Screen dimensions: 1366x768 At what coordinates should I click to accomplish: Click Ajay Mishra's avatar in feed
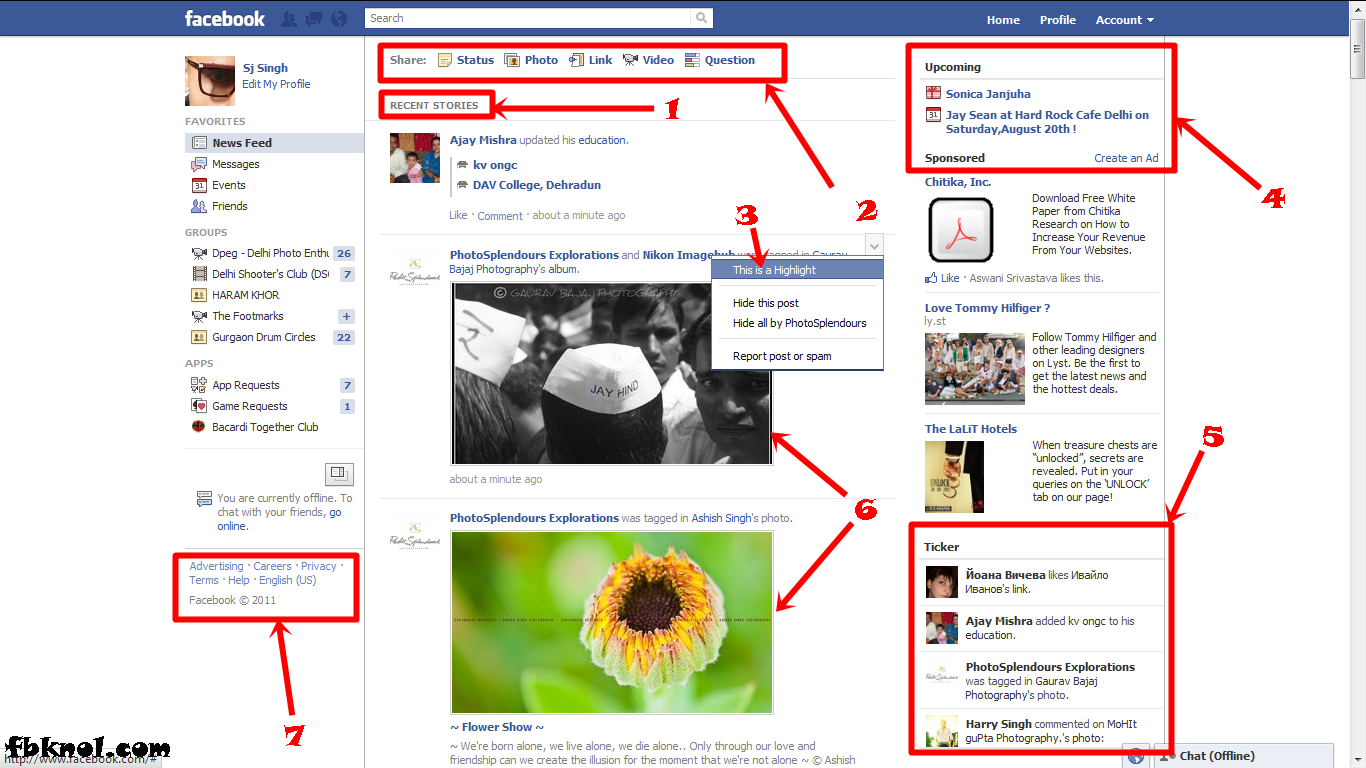click(415, 158)
